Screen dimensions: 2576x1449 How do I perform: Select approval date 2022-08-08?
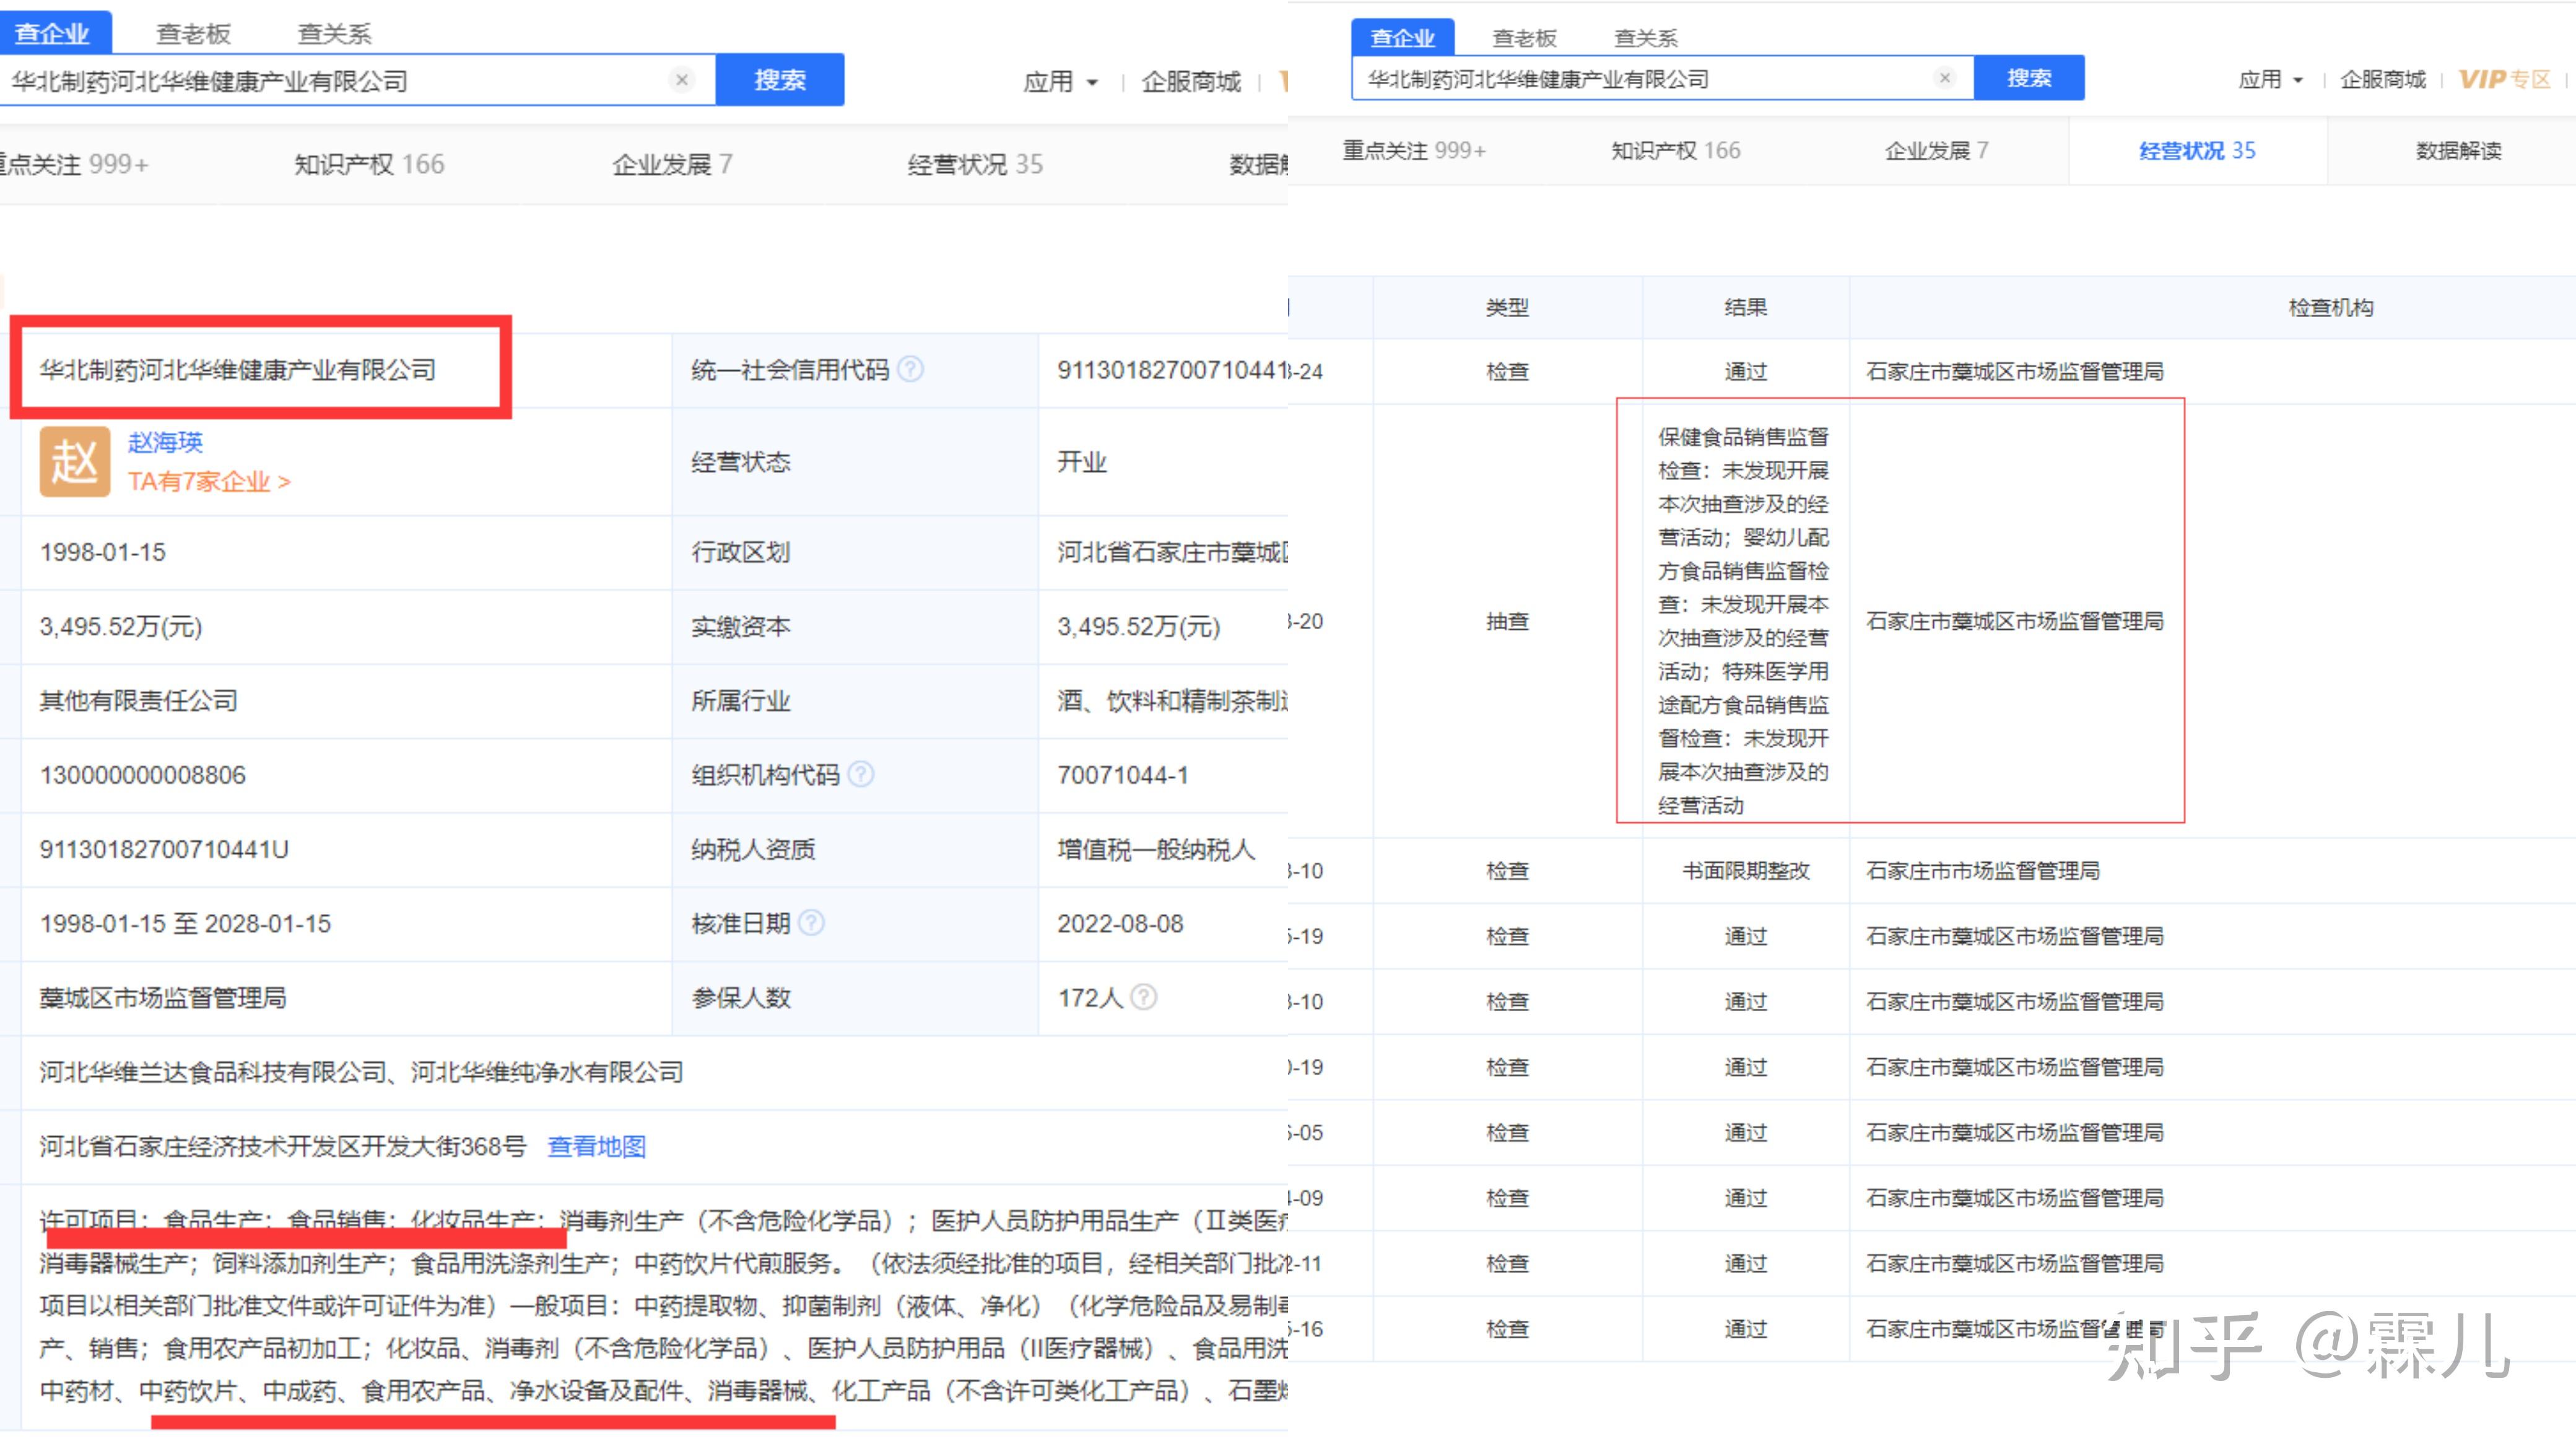[1120, 923]
